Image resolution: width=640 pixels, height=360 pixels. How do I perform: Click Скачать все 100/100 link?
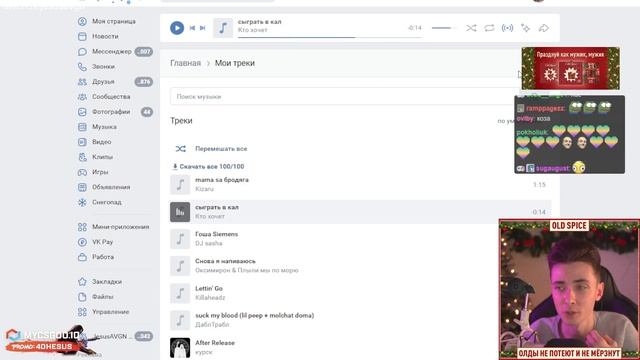pyautogui.click(x=209, y=167)
